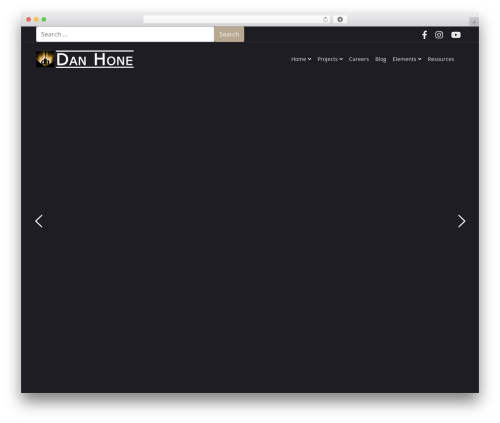
Task: Open the Instagram social icon
Action: coord(439,35)
